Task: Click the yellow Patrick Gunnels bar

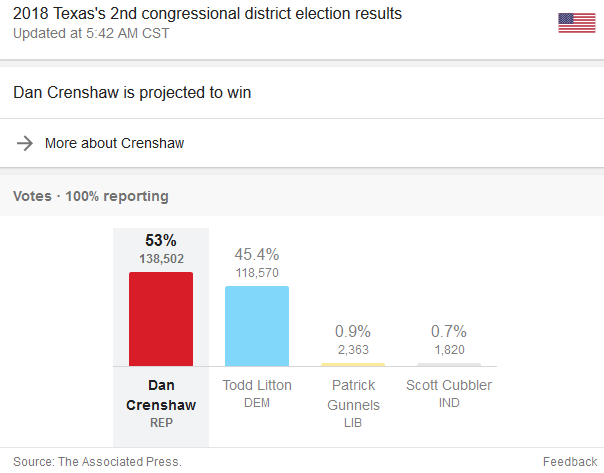Action: point(353,364)
